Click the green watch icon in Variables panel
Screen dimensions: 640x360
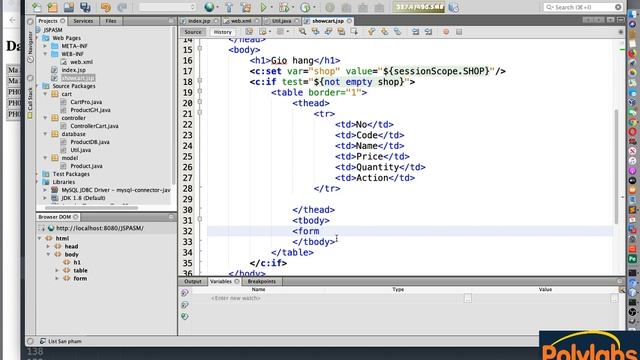pos(185,316)
